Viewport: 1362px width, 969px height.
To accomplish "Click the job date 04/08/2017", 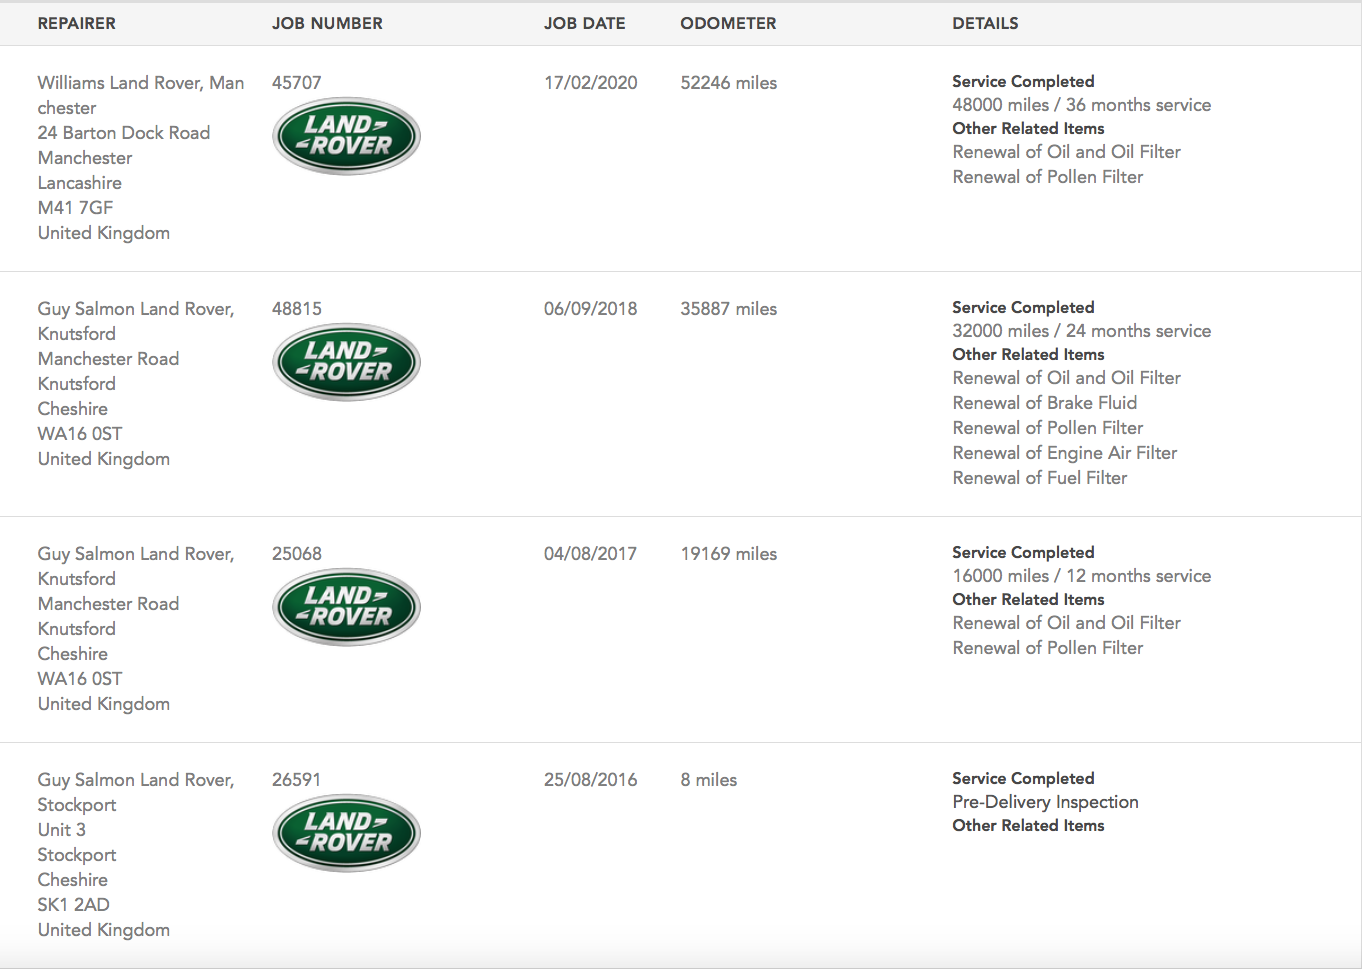I will point(591,554).
